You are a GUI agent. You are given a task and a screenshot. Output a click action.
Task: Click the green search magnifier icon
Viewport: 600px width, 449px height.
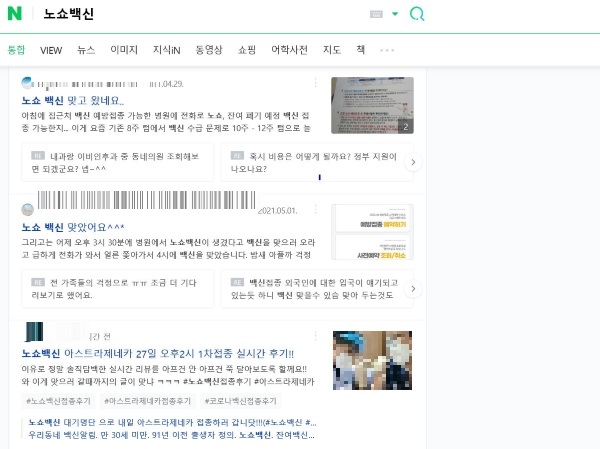(x=417, y=14)
